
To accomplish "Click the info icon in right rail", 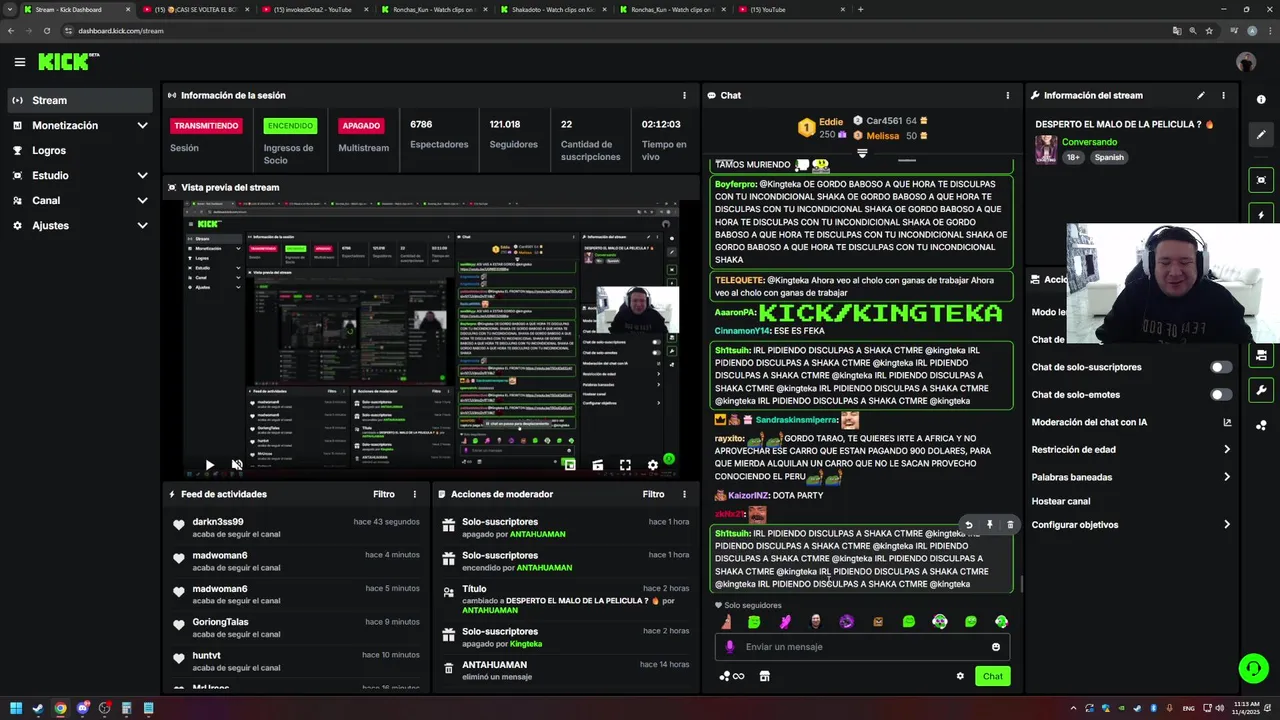I will pos(1261,100).
